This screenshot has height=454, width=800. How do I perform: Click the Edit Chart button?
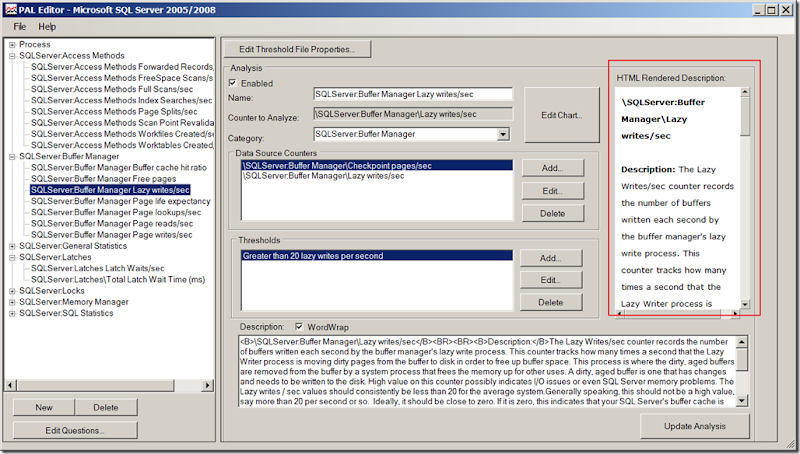click(561, 115)
